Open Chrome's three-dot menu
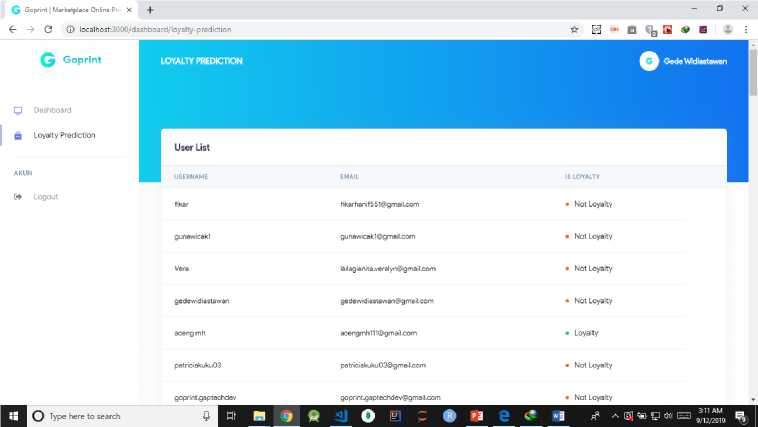 point(746,29)
